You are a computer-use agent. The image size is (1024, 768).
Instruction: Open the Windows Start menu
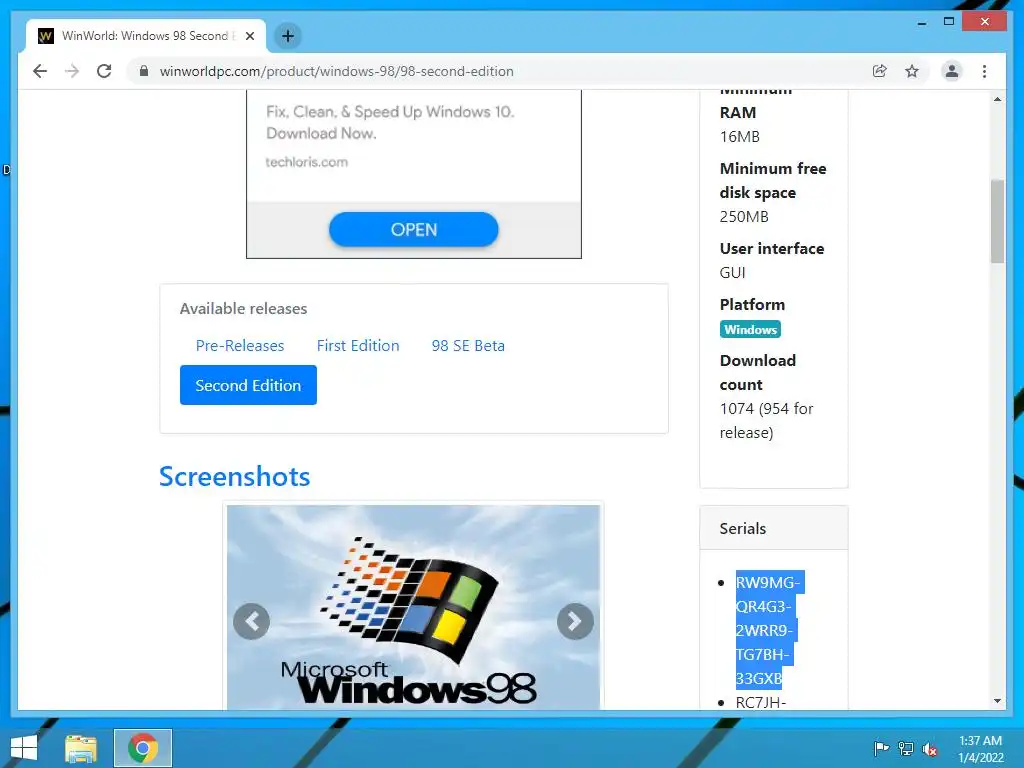pyautogui.click(x=24, y=748)
